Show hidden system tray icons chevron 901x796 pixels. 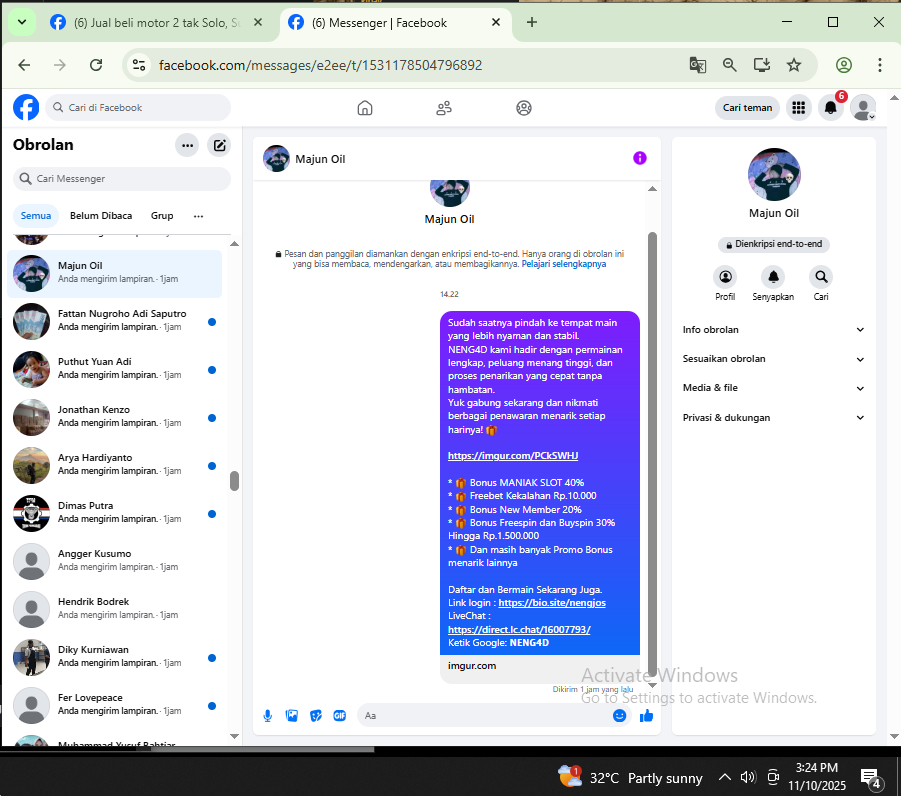pos(725,777)
